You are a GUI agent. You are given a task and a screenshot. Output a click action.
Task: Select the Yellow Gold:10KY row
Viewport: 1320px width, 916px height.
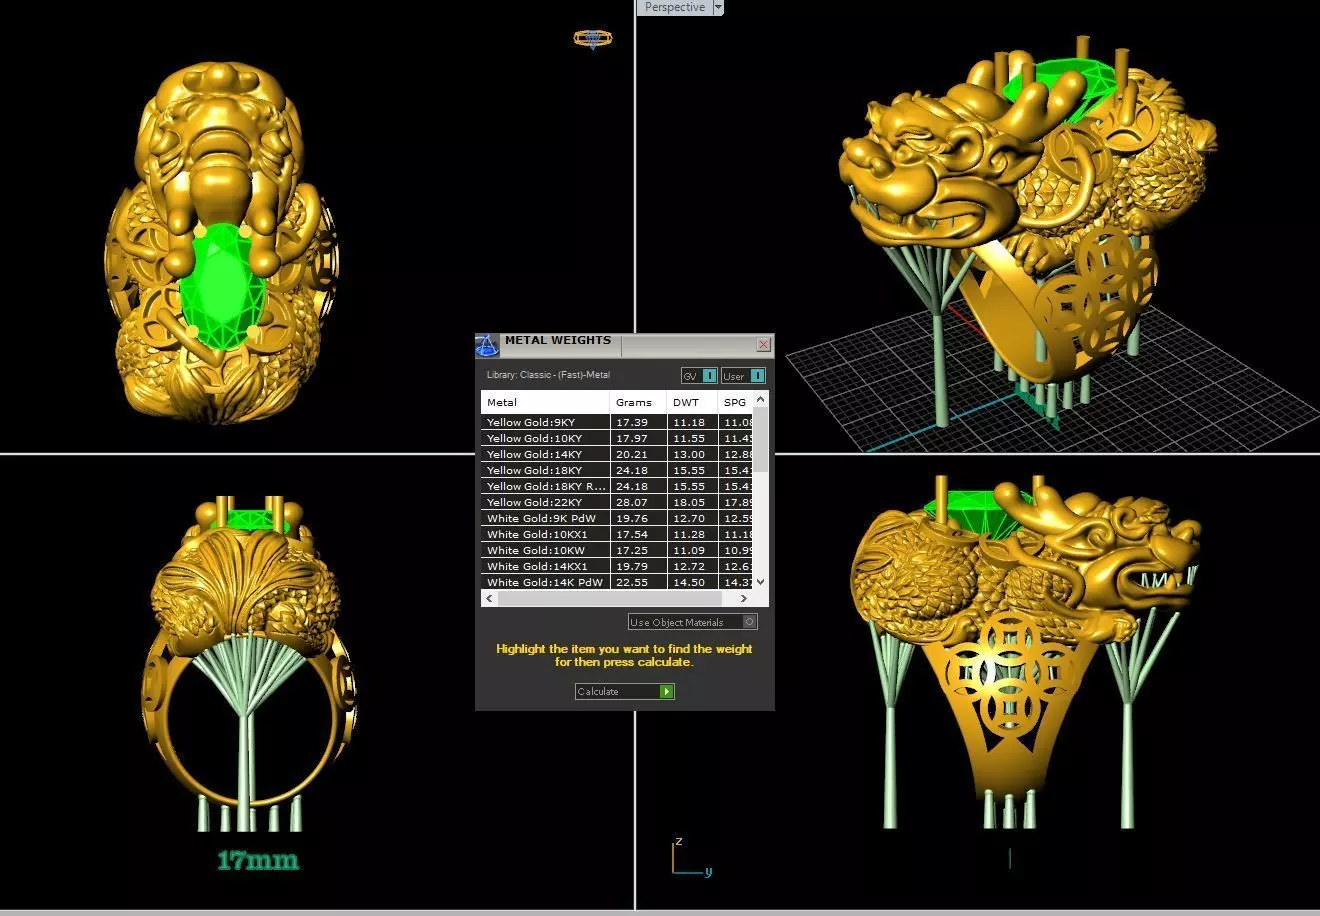(x=617, y=438)
